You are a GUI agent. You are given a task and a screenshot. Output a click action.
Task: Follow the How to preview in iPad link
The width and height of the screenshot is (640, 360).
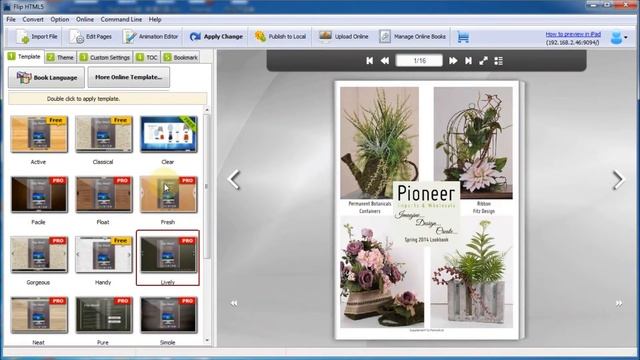click(x=573, y=34)
